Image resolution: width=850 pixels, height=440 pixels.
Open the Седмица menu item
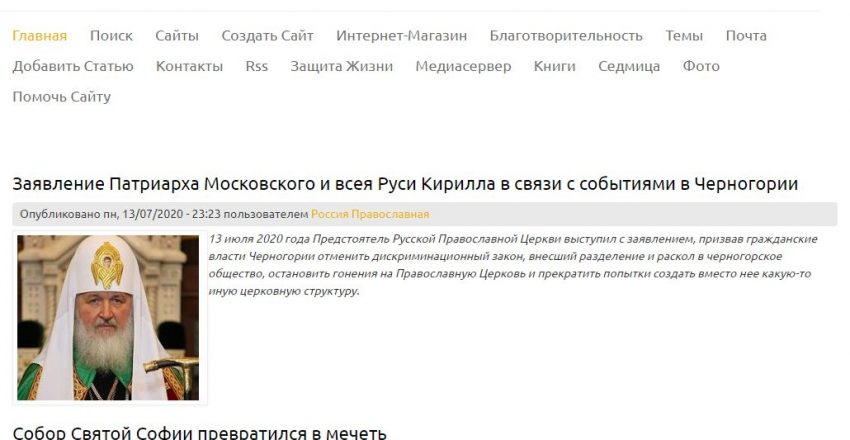(x=629, y=66)
